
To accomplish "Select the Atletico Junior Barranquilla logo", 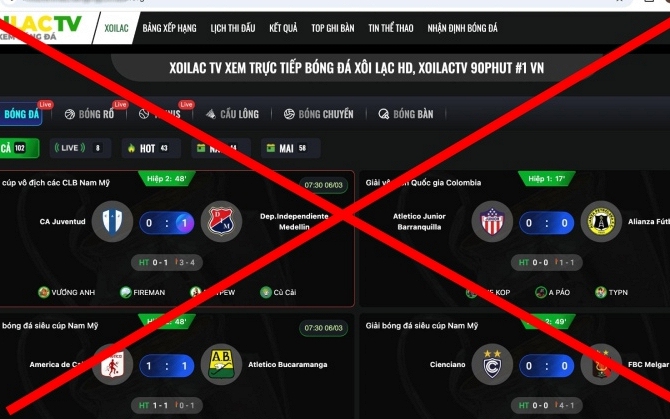I will point(492,222).
